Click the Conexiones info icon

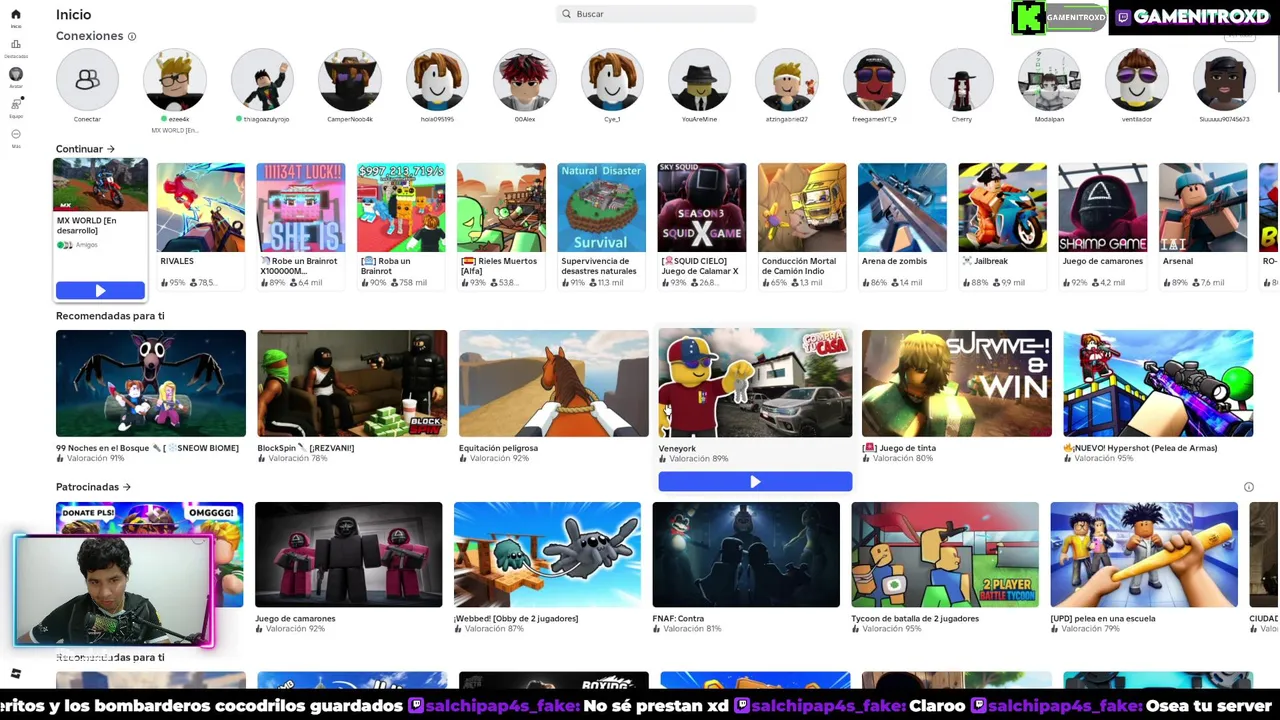click(x=132, y=36)
